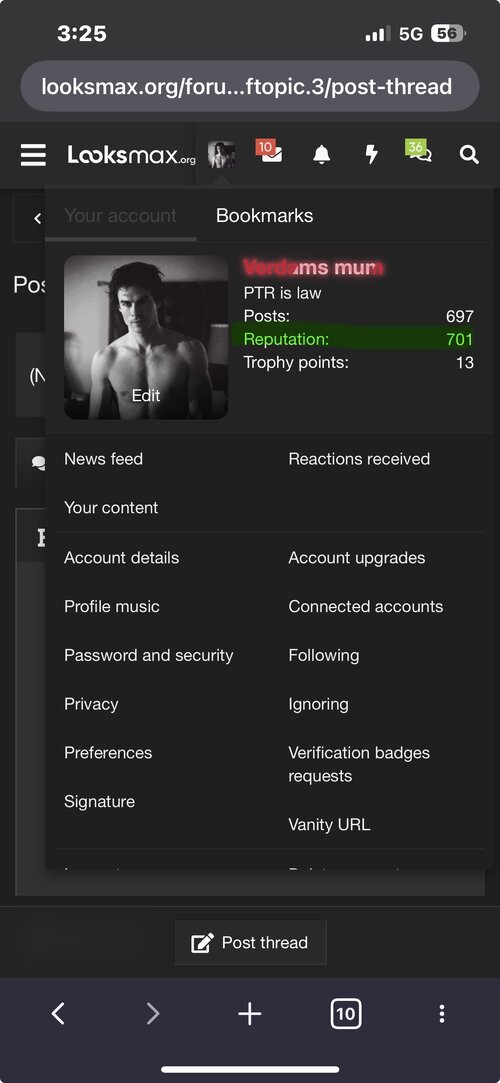Viewport: 500px width, 1083px height.
Task: Open the Reactions received link
Action: point(359,459)
